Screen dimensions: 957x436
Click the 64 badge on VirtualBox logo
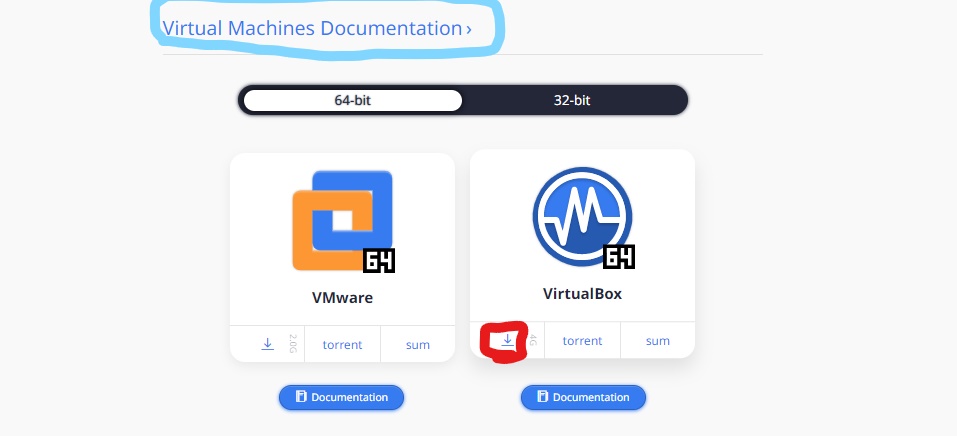(x=619, y=257)
